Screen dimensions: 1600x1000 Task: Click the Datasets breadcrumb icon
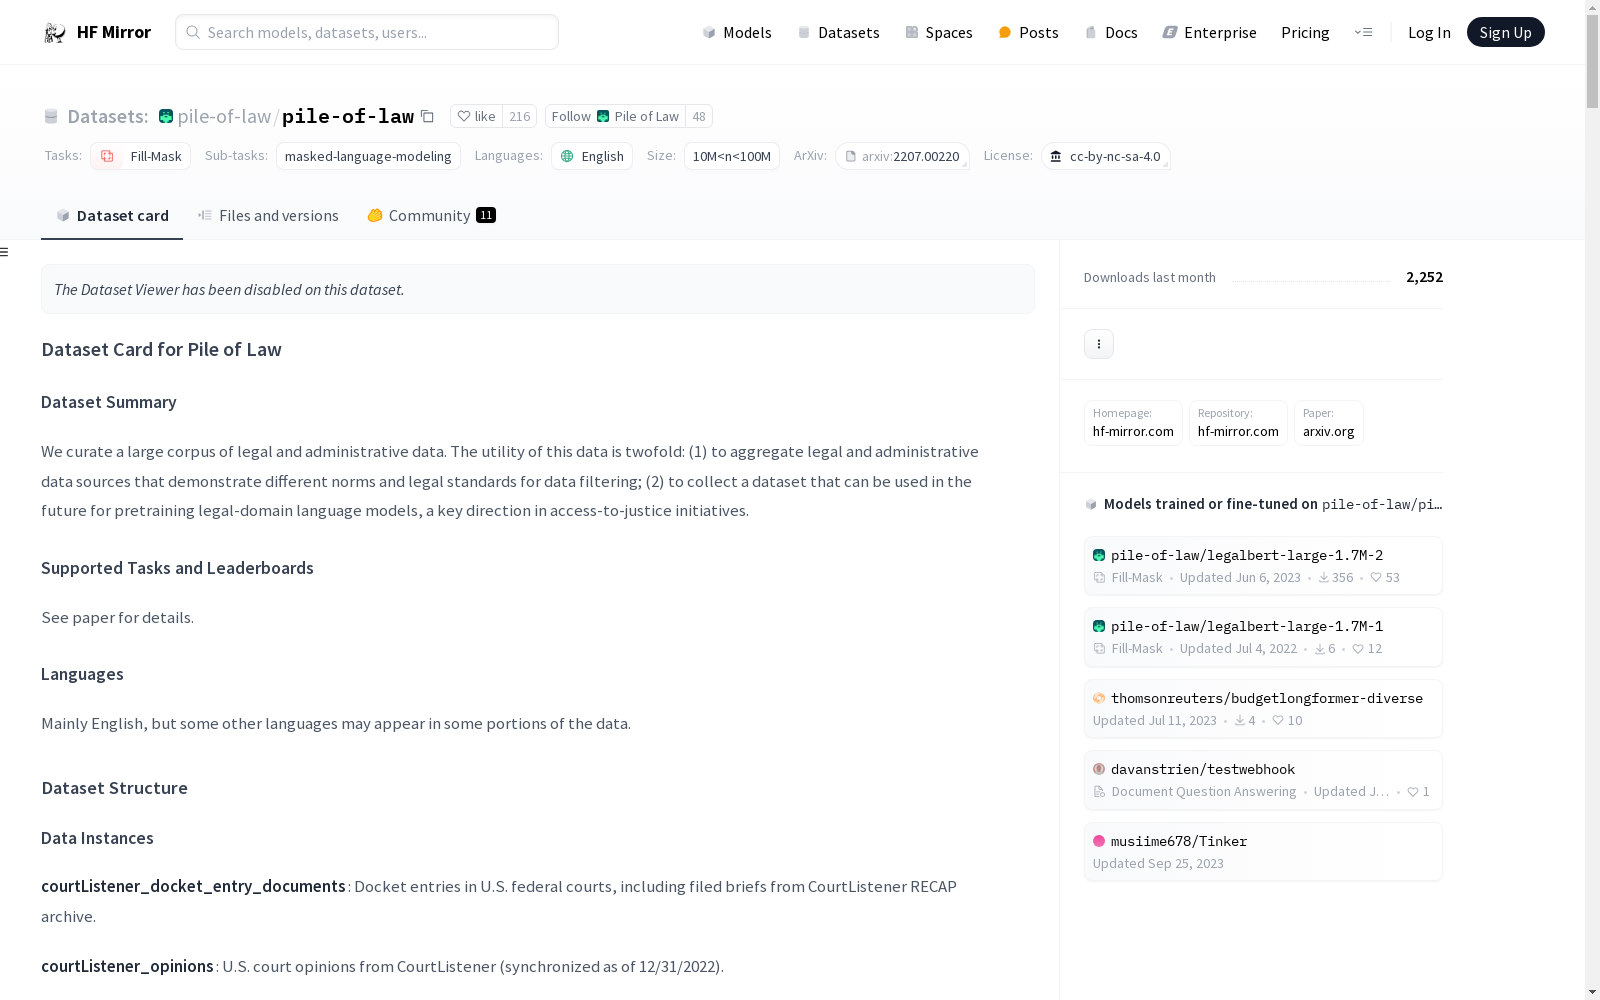(51, 116)
